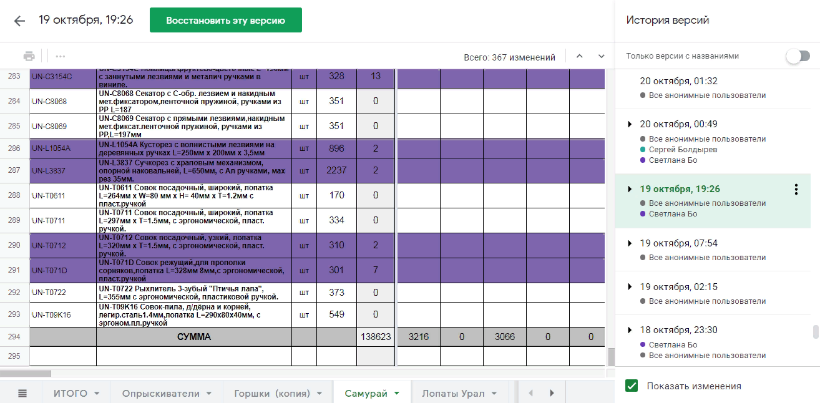Image resolution: width=820 pixels, height=403 pixels.
Task: Jump to next change with down chevron
Action: (600, 56)
